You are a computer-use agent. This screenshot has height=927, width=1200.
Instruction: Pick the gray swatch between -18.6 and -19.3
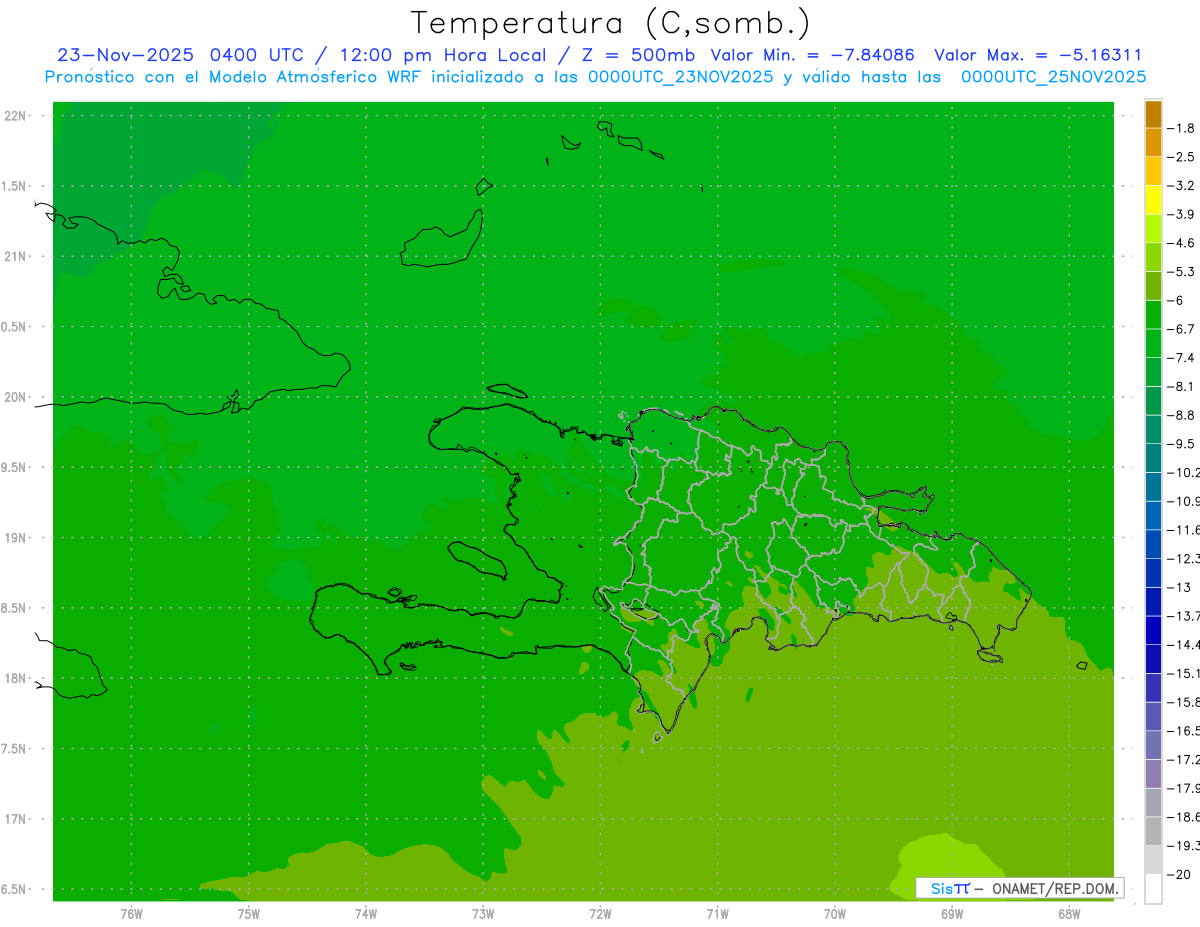[x=1153, y=831]
